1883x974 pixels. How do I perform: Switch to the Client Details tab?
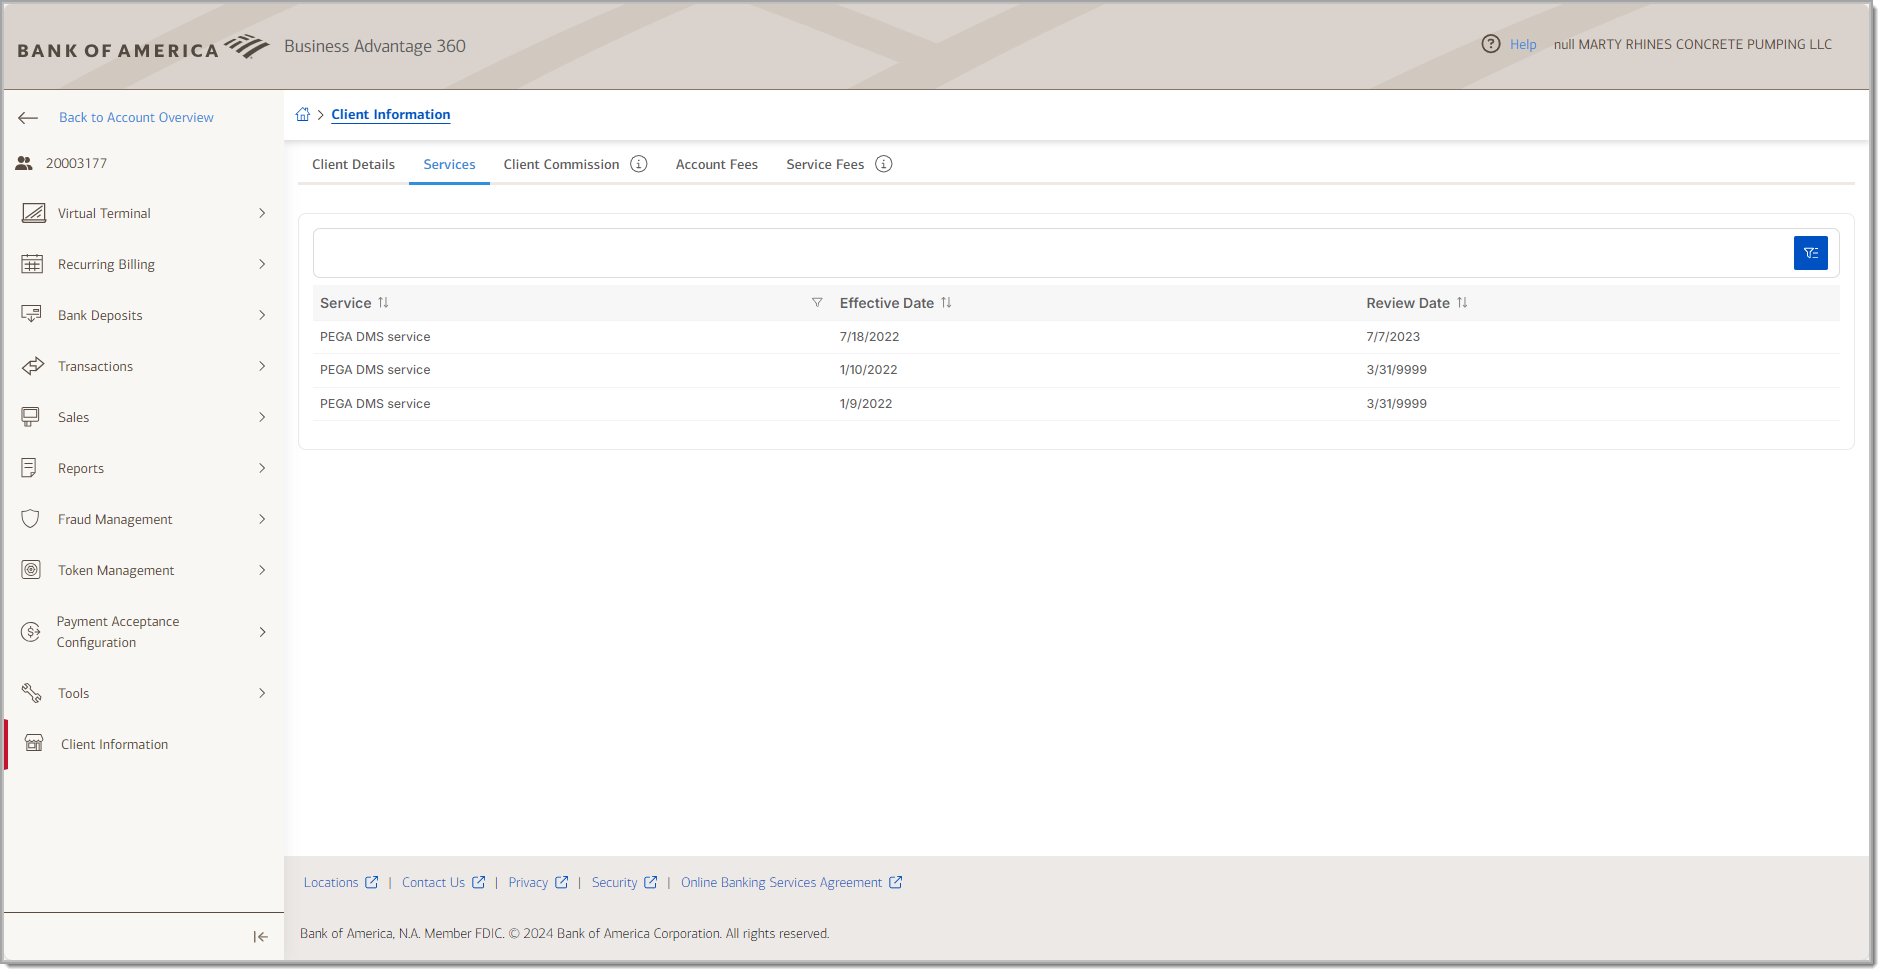[x=353, y=164]
